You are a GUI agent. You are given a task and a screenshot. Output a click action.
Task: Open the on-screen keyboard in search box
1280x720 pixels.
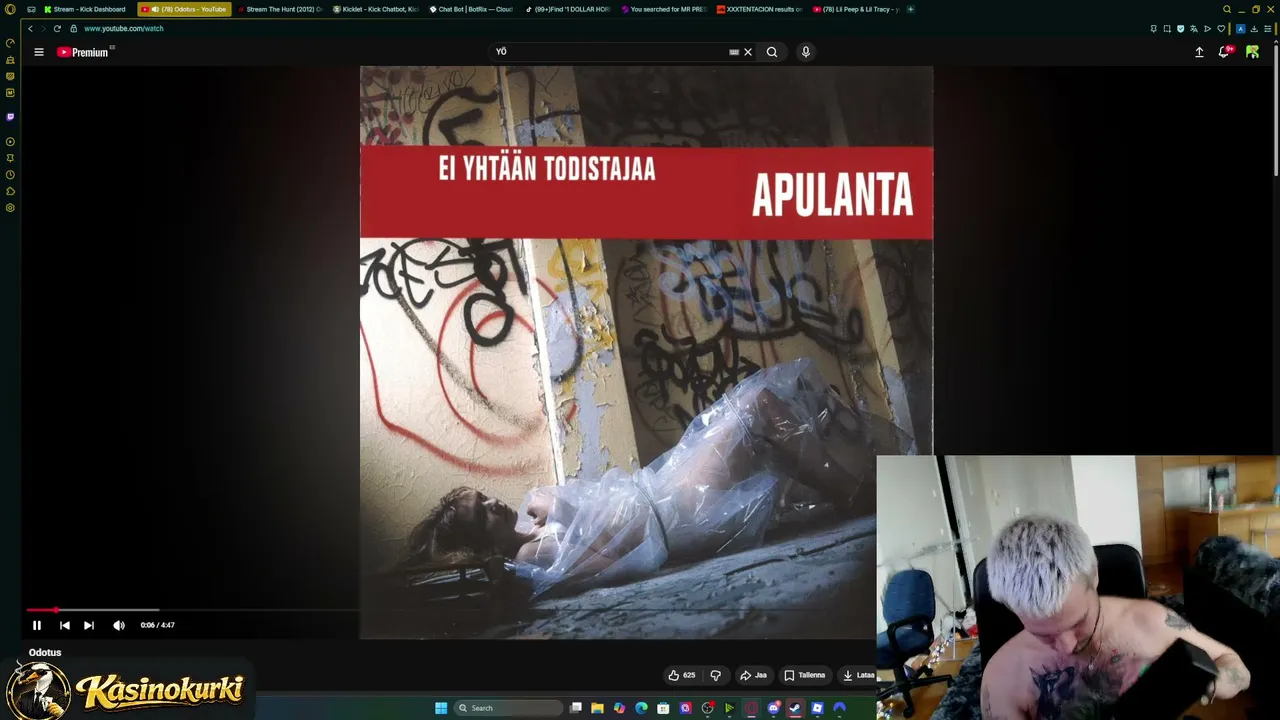(734, 52)
